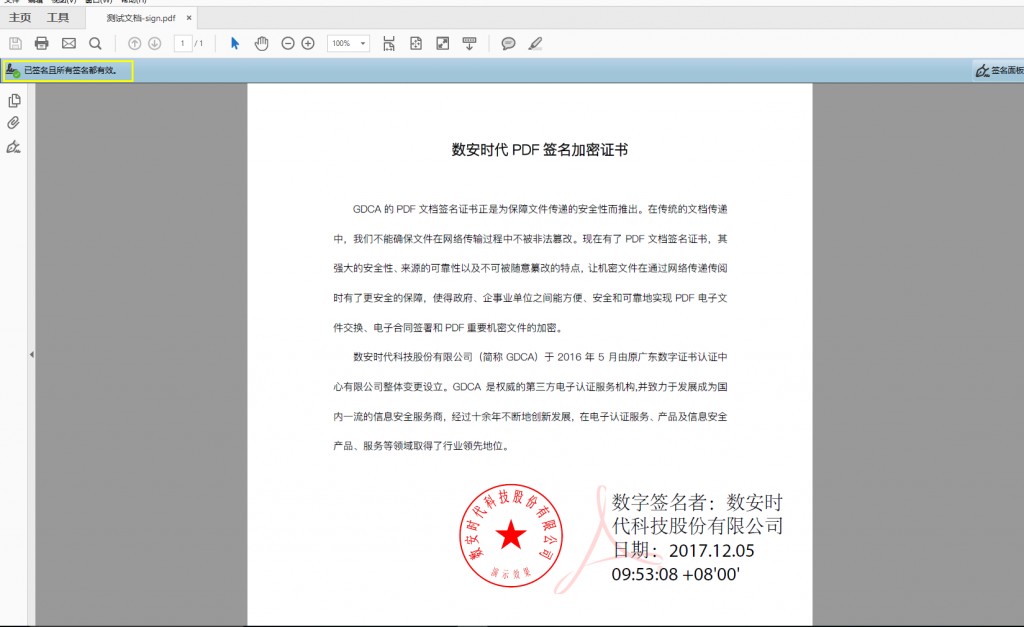Image resolution: width=1024 pixels, height=627 pixels.
Task: Open the Find text magnifier tool
Action: [95, 44]
